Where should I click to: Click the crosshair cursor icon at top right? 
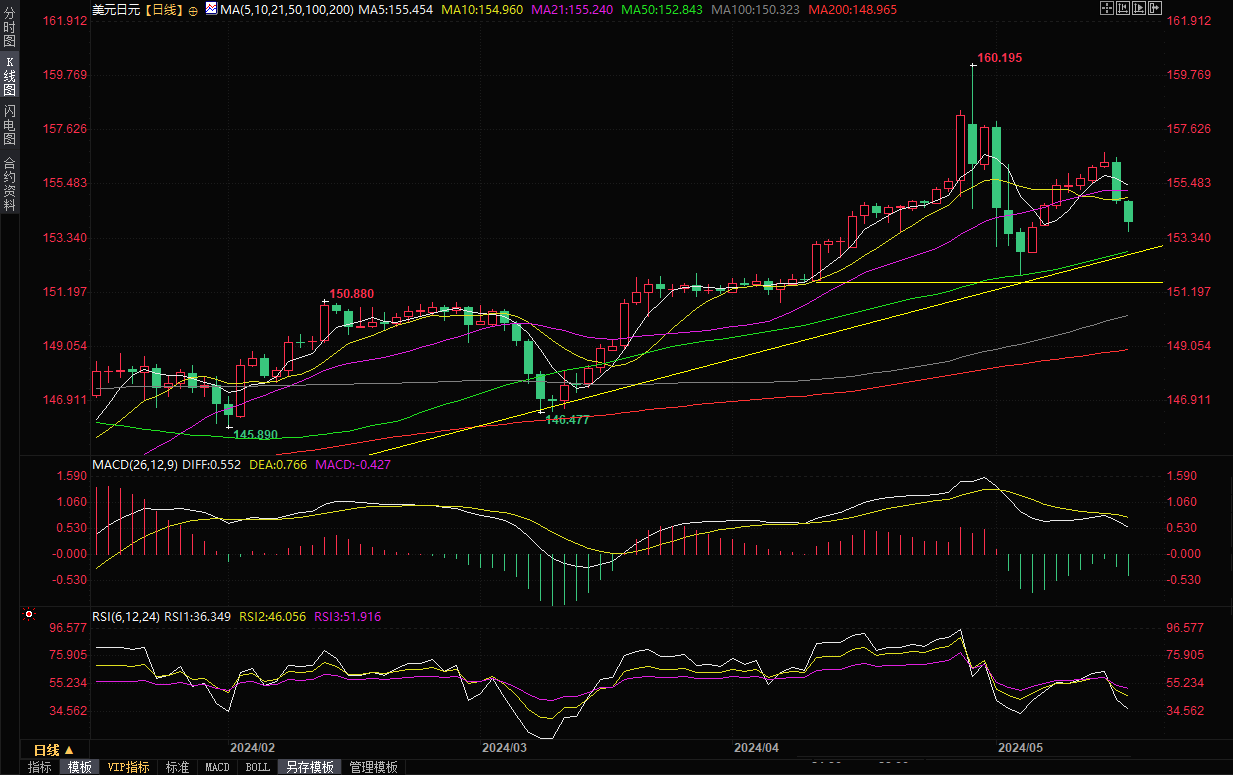coord(1107,8)
